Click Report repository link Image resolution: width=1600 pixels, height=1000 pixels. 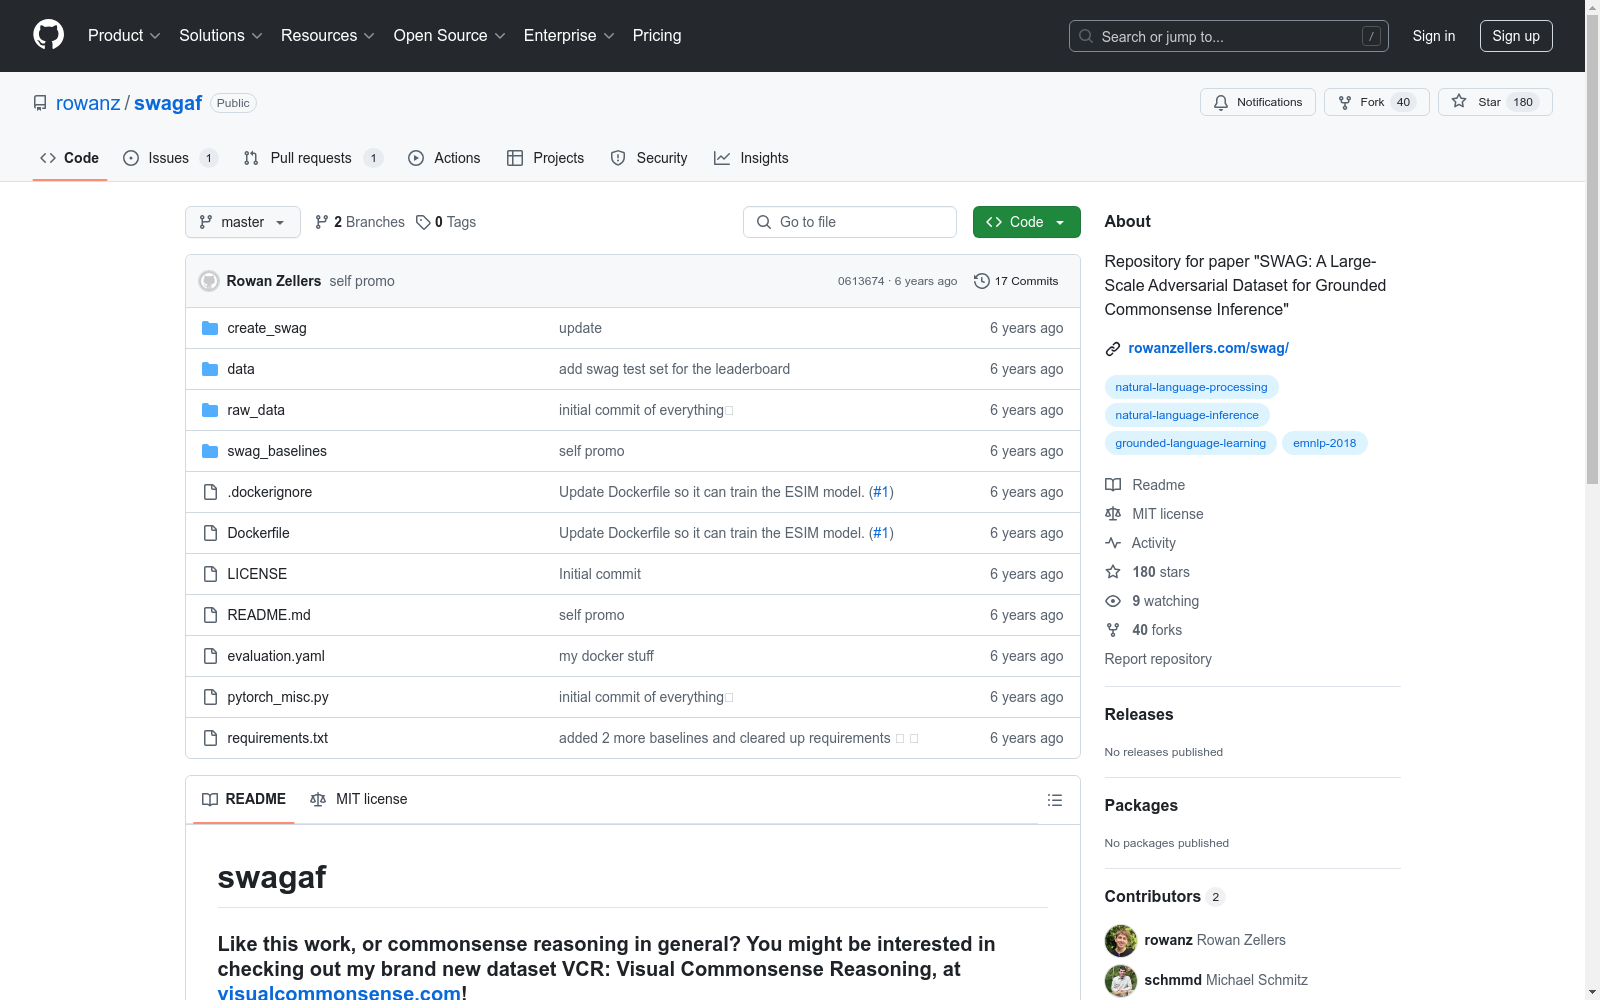pos(1158,659)
